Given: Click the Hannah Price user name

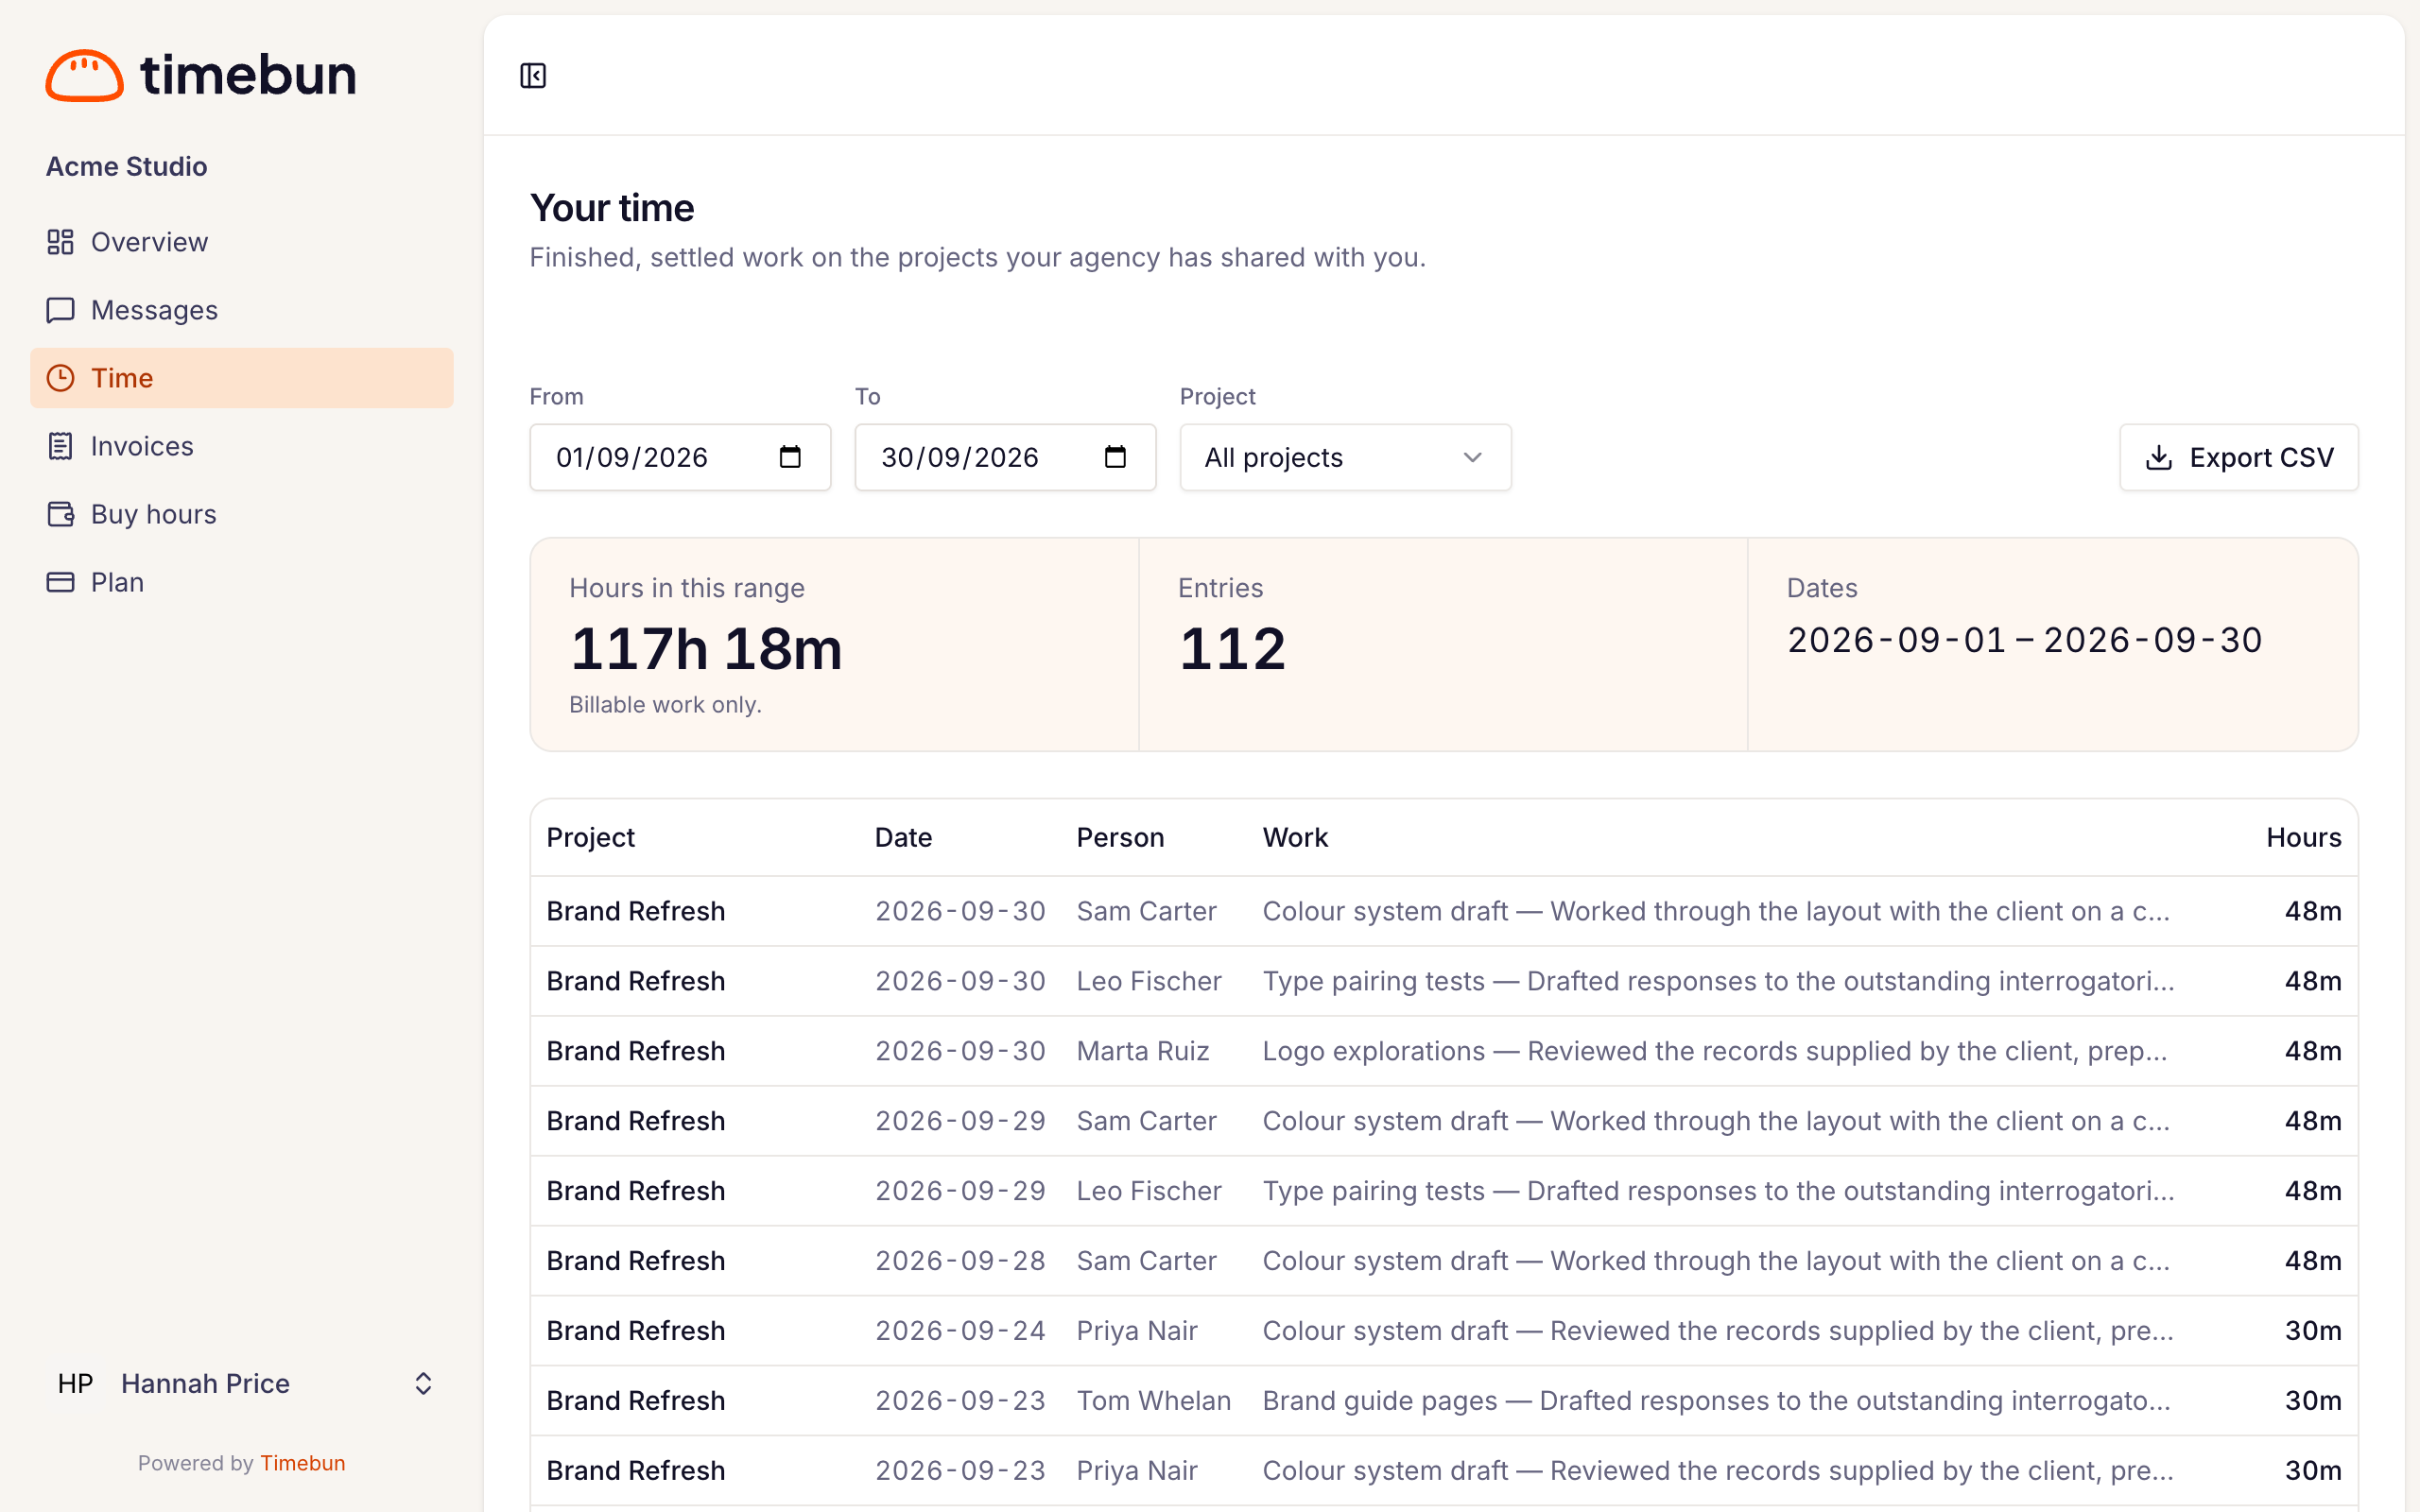Looking at the screenshot, I should [205, 1383].
